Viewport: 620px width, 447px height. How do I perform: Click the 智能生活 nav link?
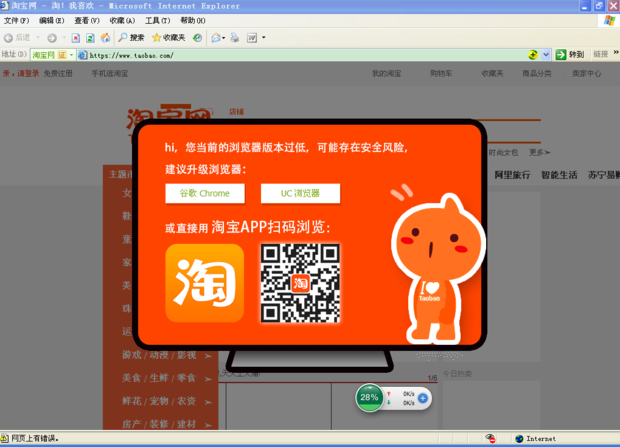559,175
